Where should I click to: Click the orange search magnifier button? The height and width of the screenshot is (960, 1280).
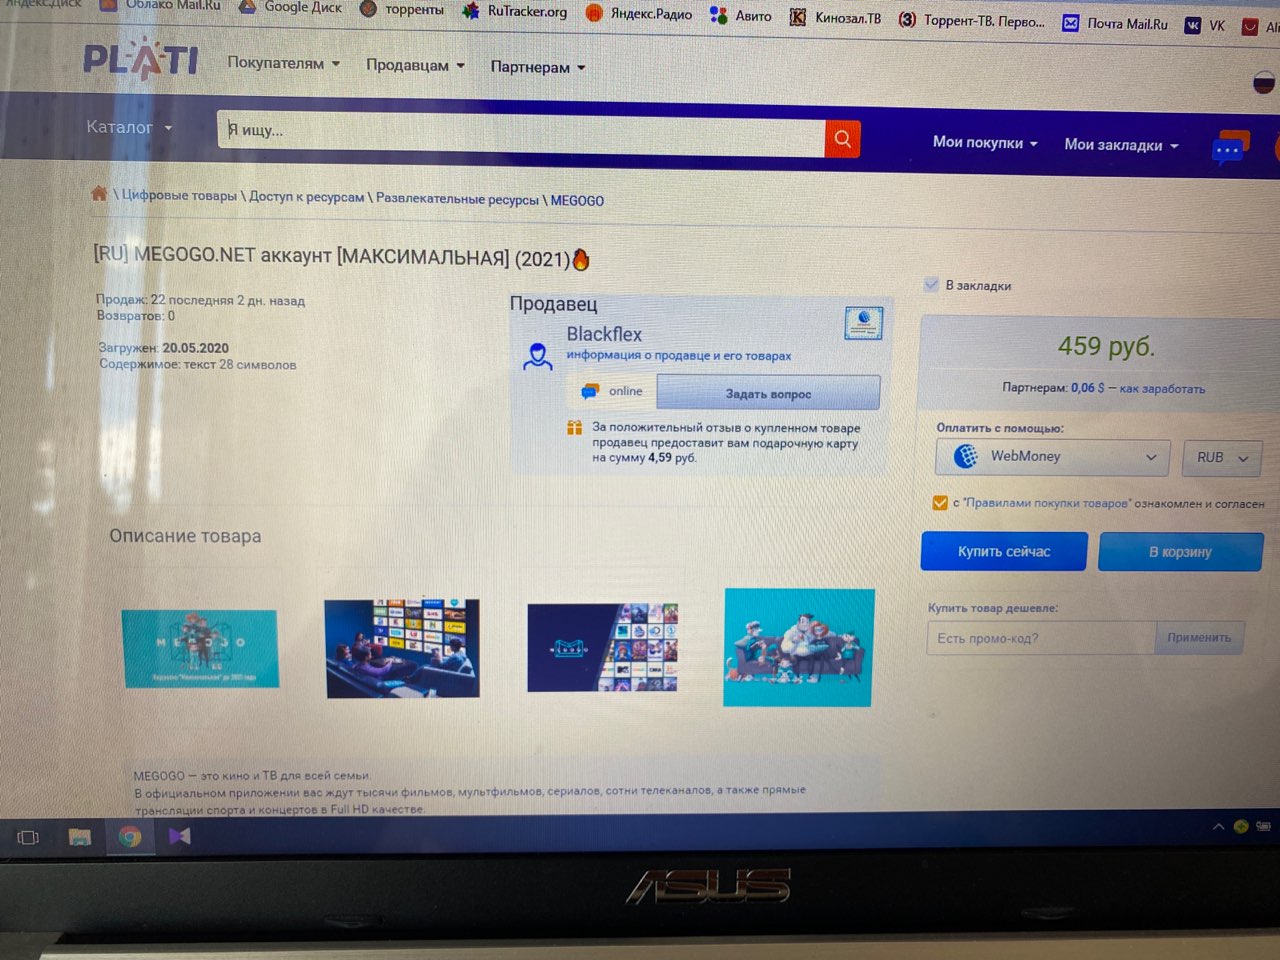coord(842,138)
